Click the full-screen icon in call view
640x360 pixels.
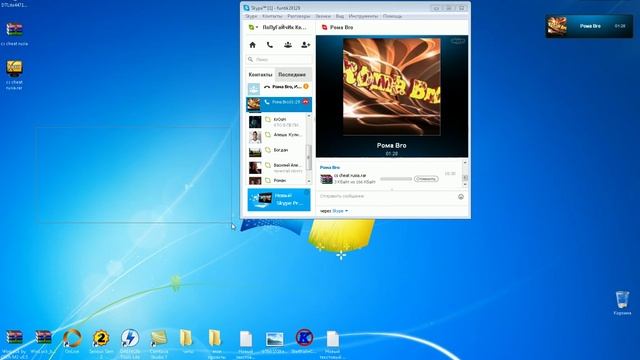[x=458, y=41]
